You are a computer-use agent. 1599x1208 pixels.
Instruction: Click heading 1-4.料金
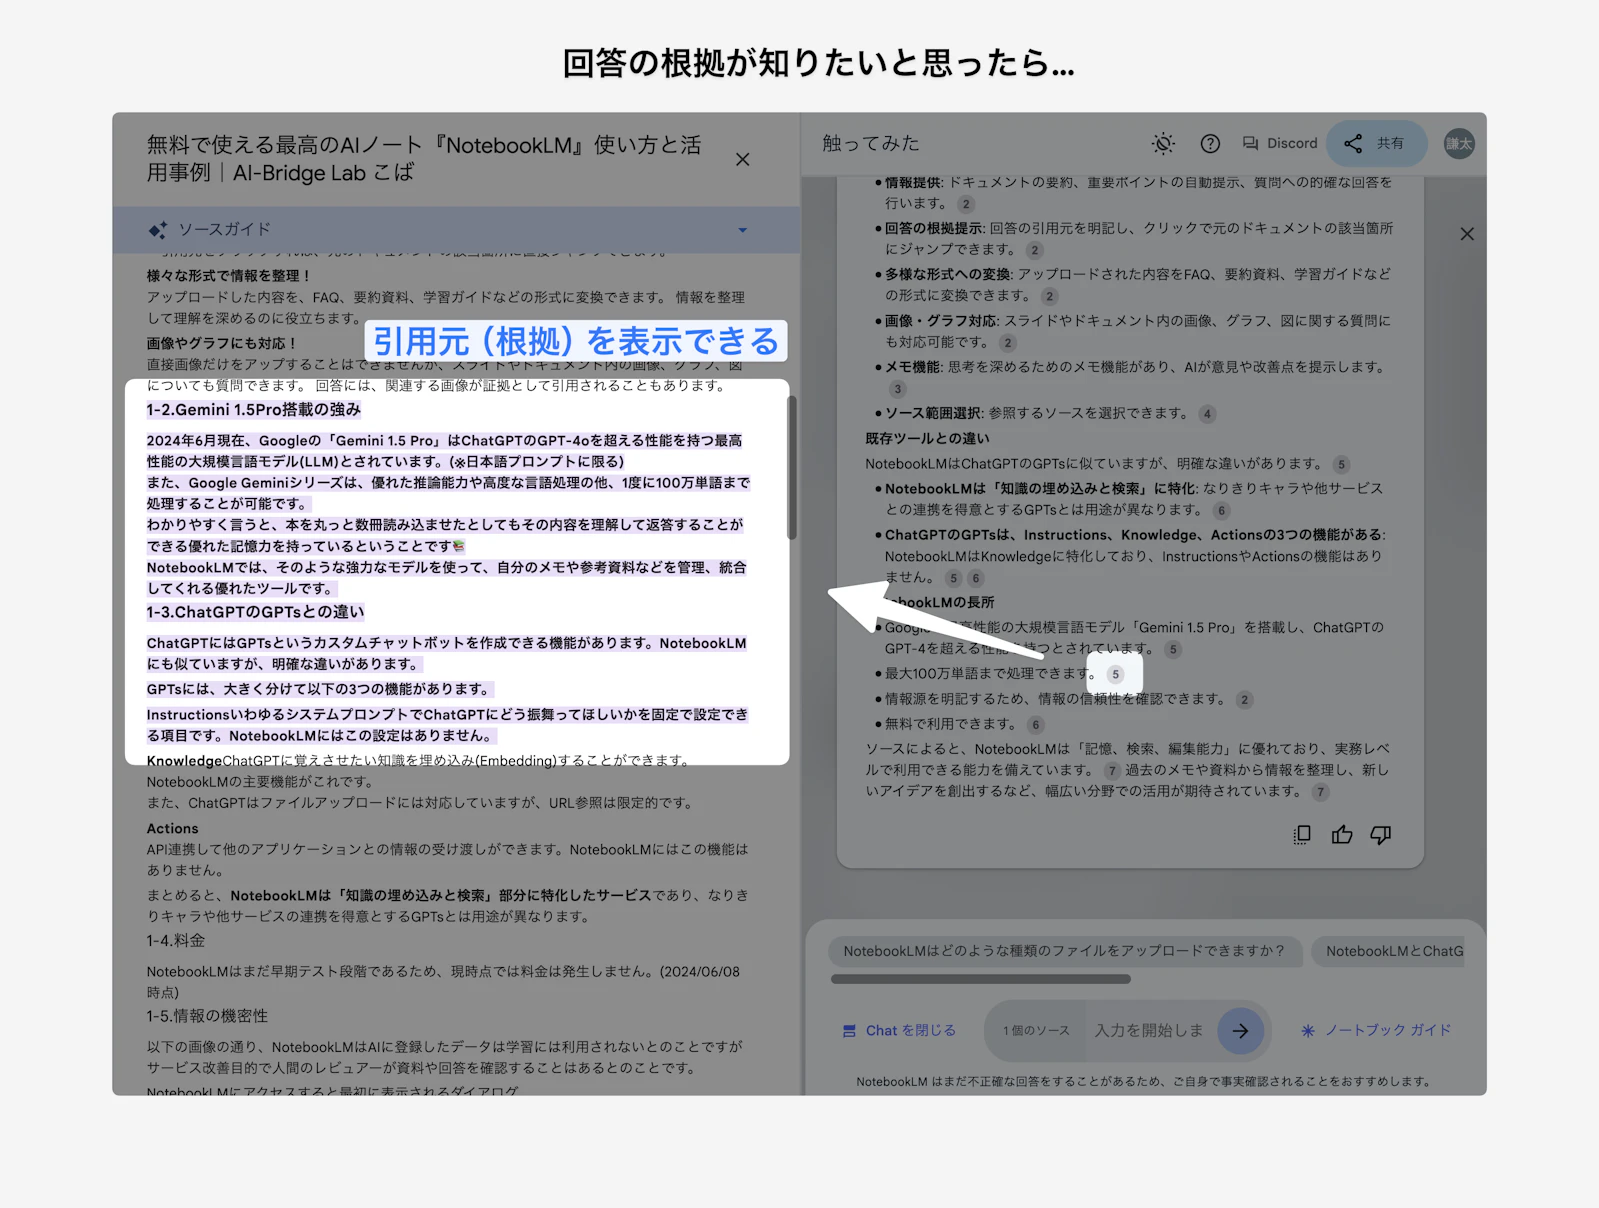click(176, 941)
